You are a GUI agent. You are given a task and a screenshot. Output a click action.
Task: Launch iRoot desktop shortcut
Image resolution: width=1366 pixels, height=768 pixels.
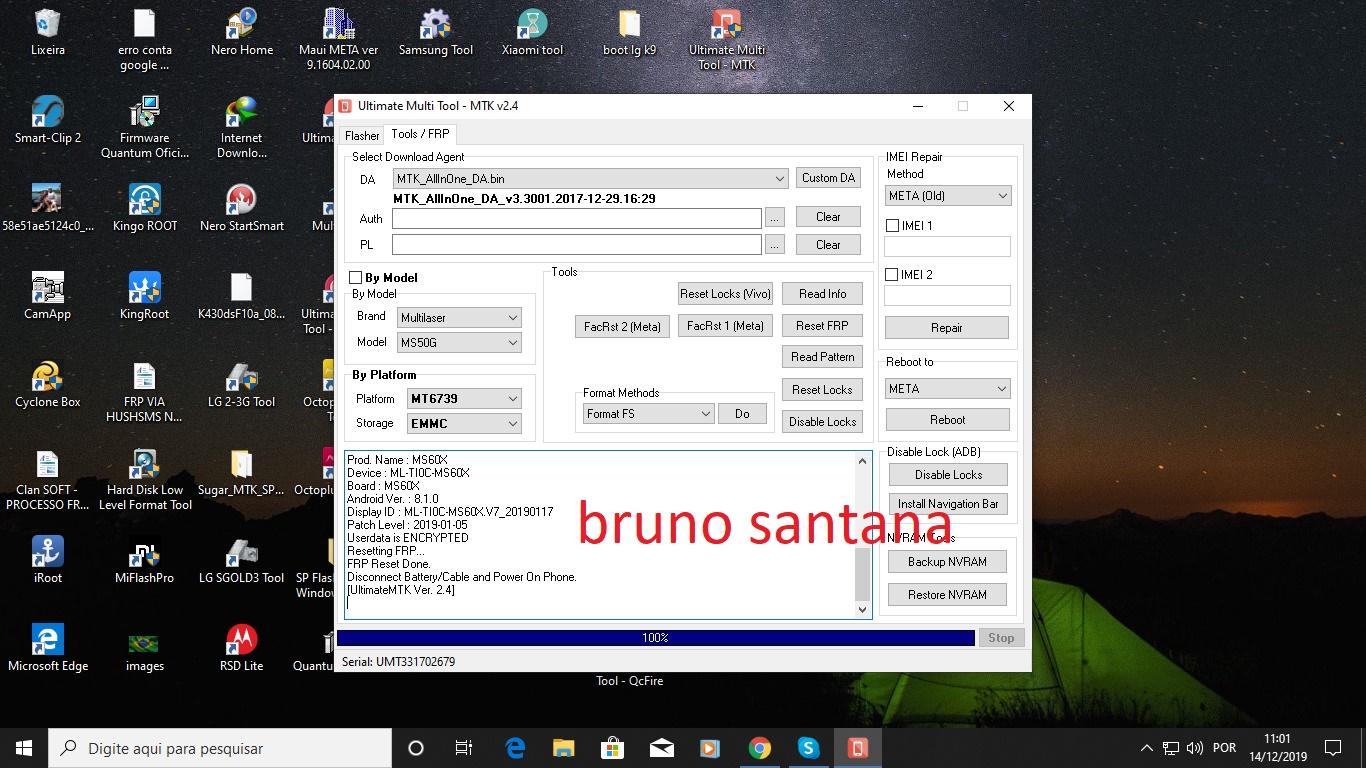[47, 561]
